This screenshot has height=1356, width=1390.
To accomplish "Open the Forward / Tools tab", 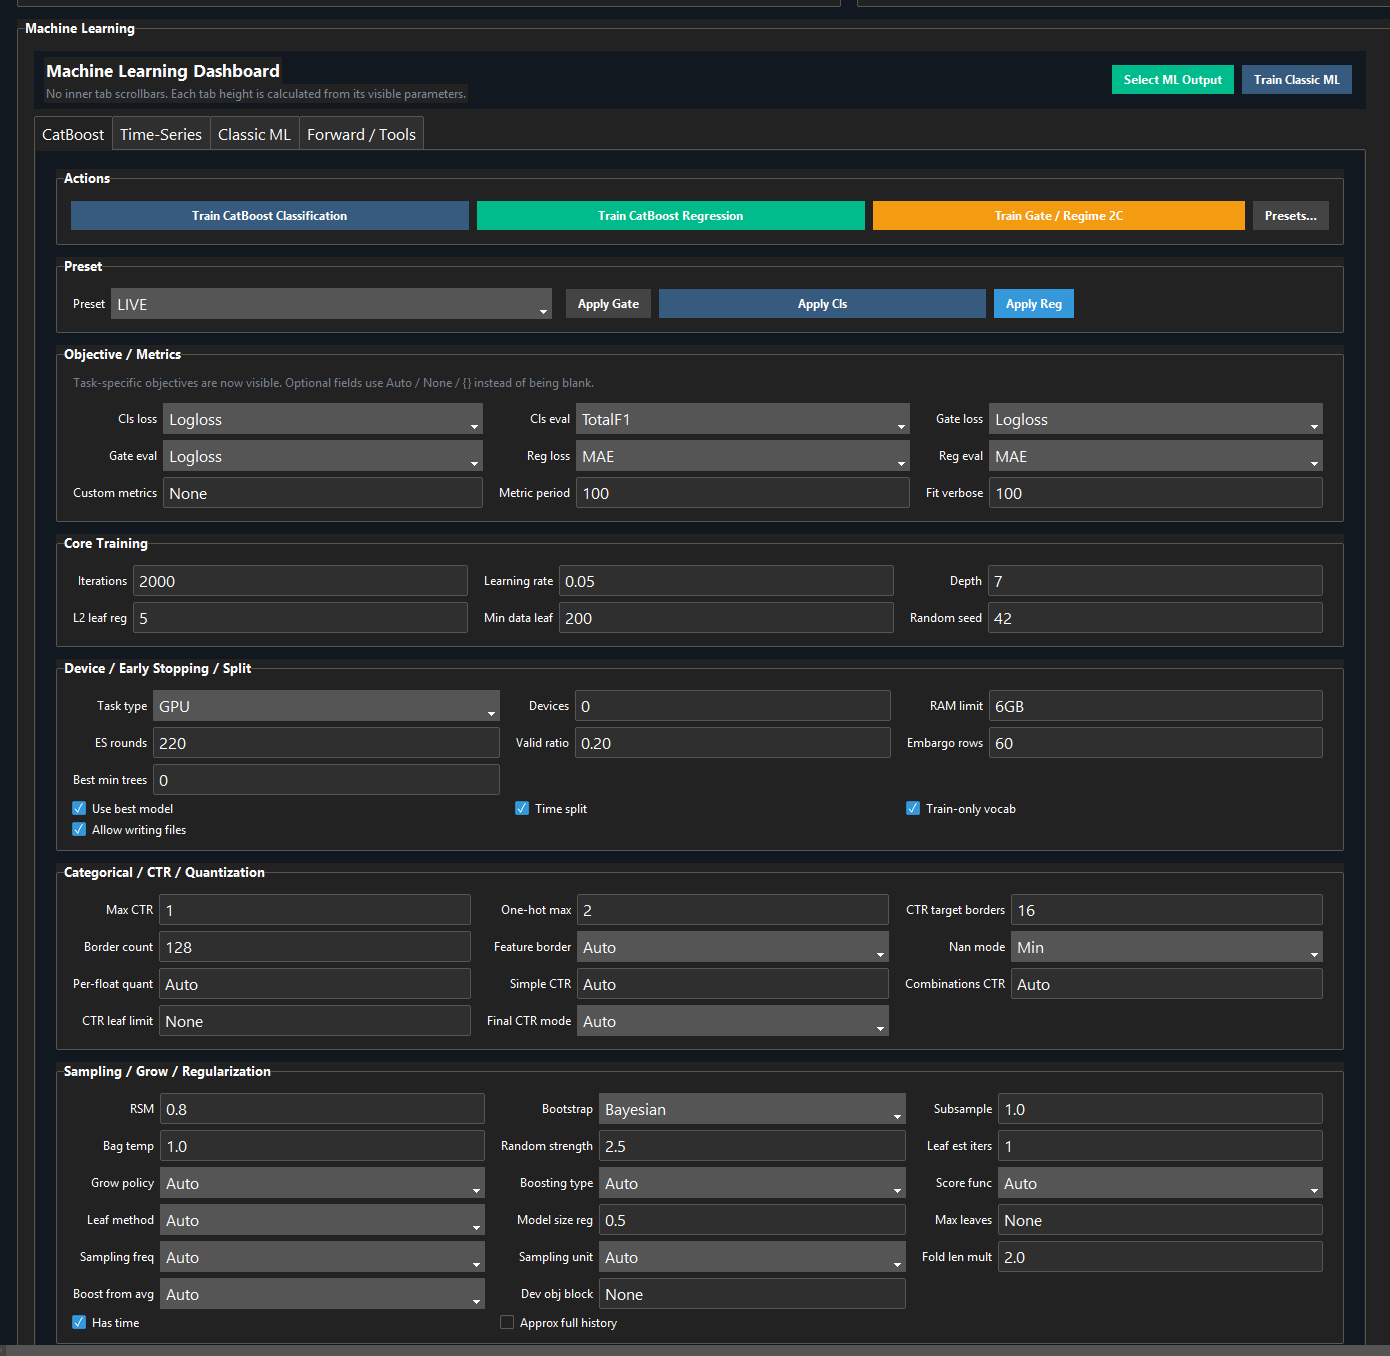I will pyautogui.click(x=361, y=134).
